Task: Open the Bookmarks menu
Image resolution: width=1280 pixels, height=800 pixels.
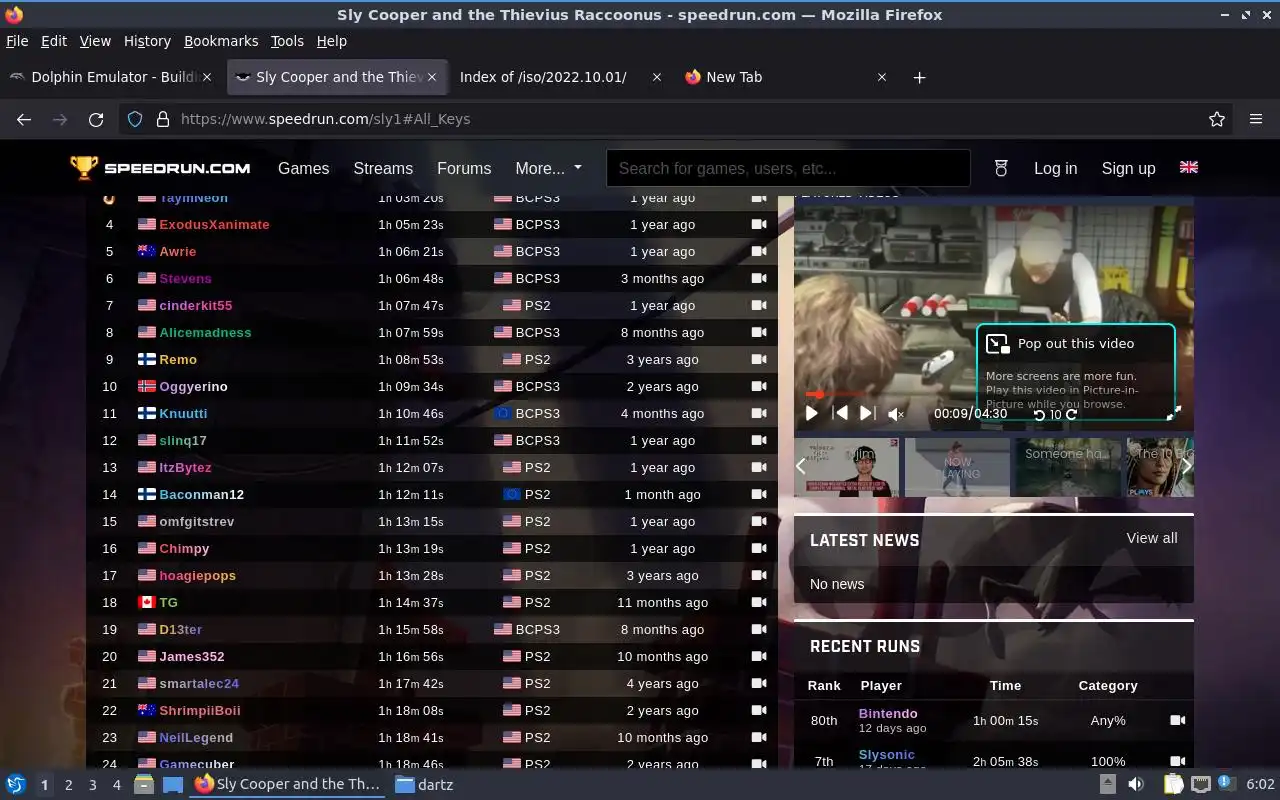Action: coord(221,41)
